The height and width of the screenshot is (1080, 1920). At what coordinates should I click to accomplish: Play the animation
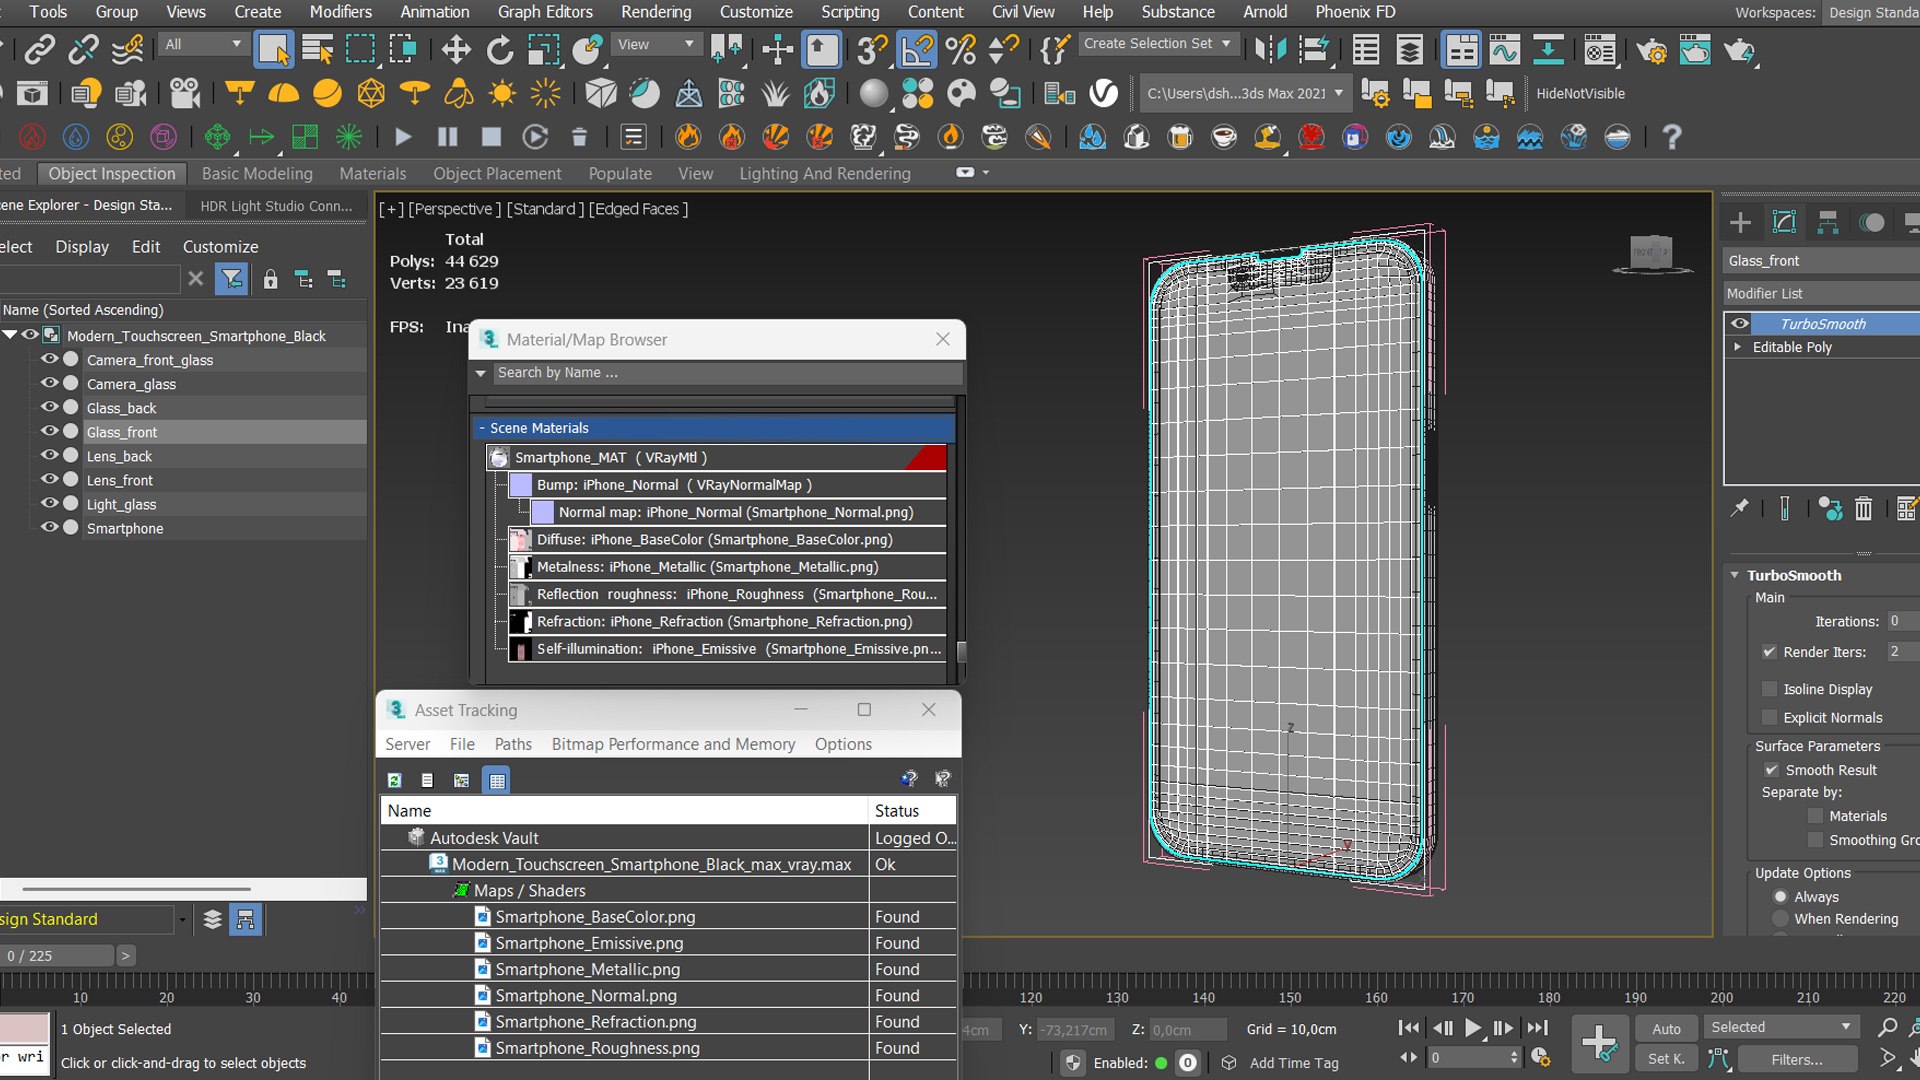[x=1472, y=1028]
